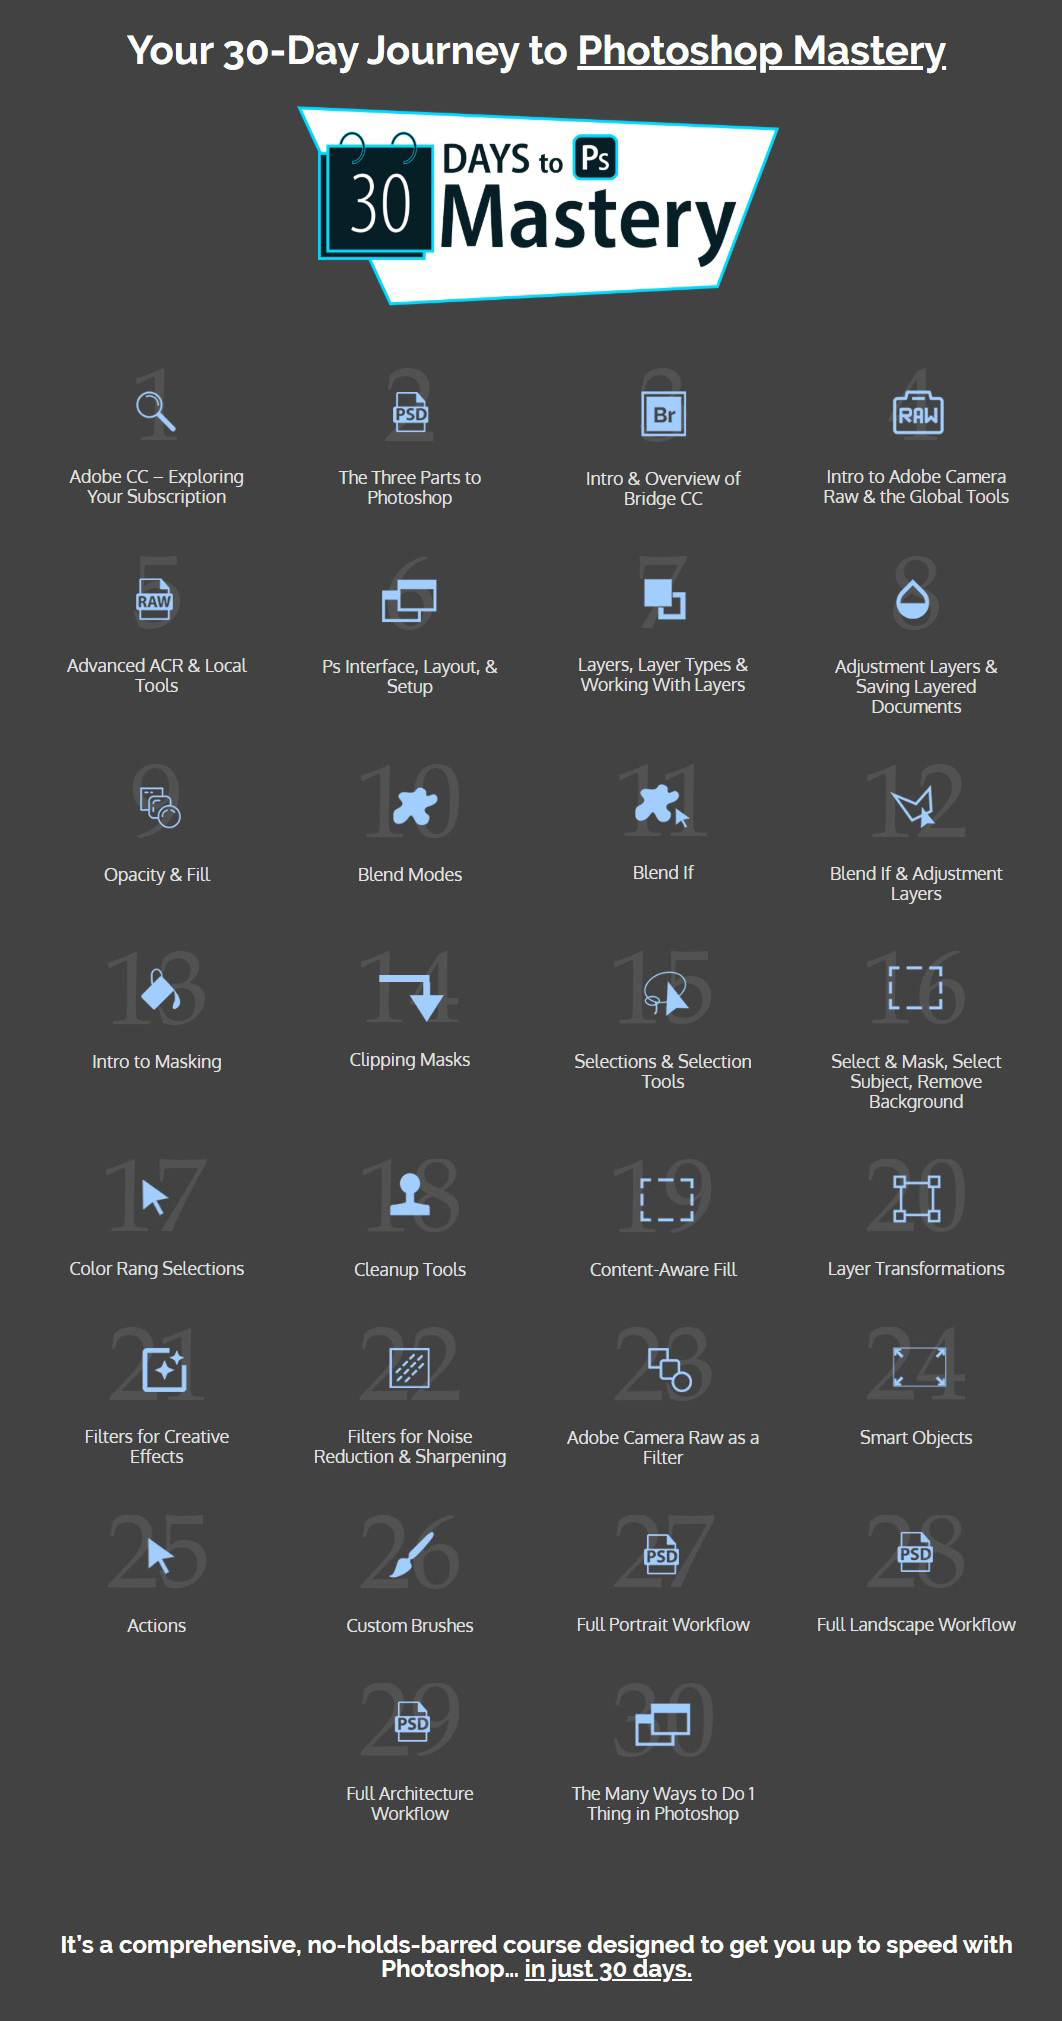Click the splat icon above Blend Modes

pyautogui.click(x=414, y=806)
